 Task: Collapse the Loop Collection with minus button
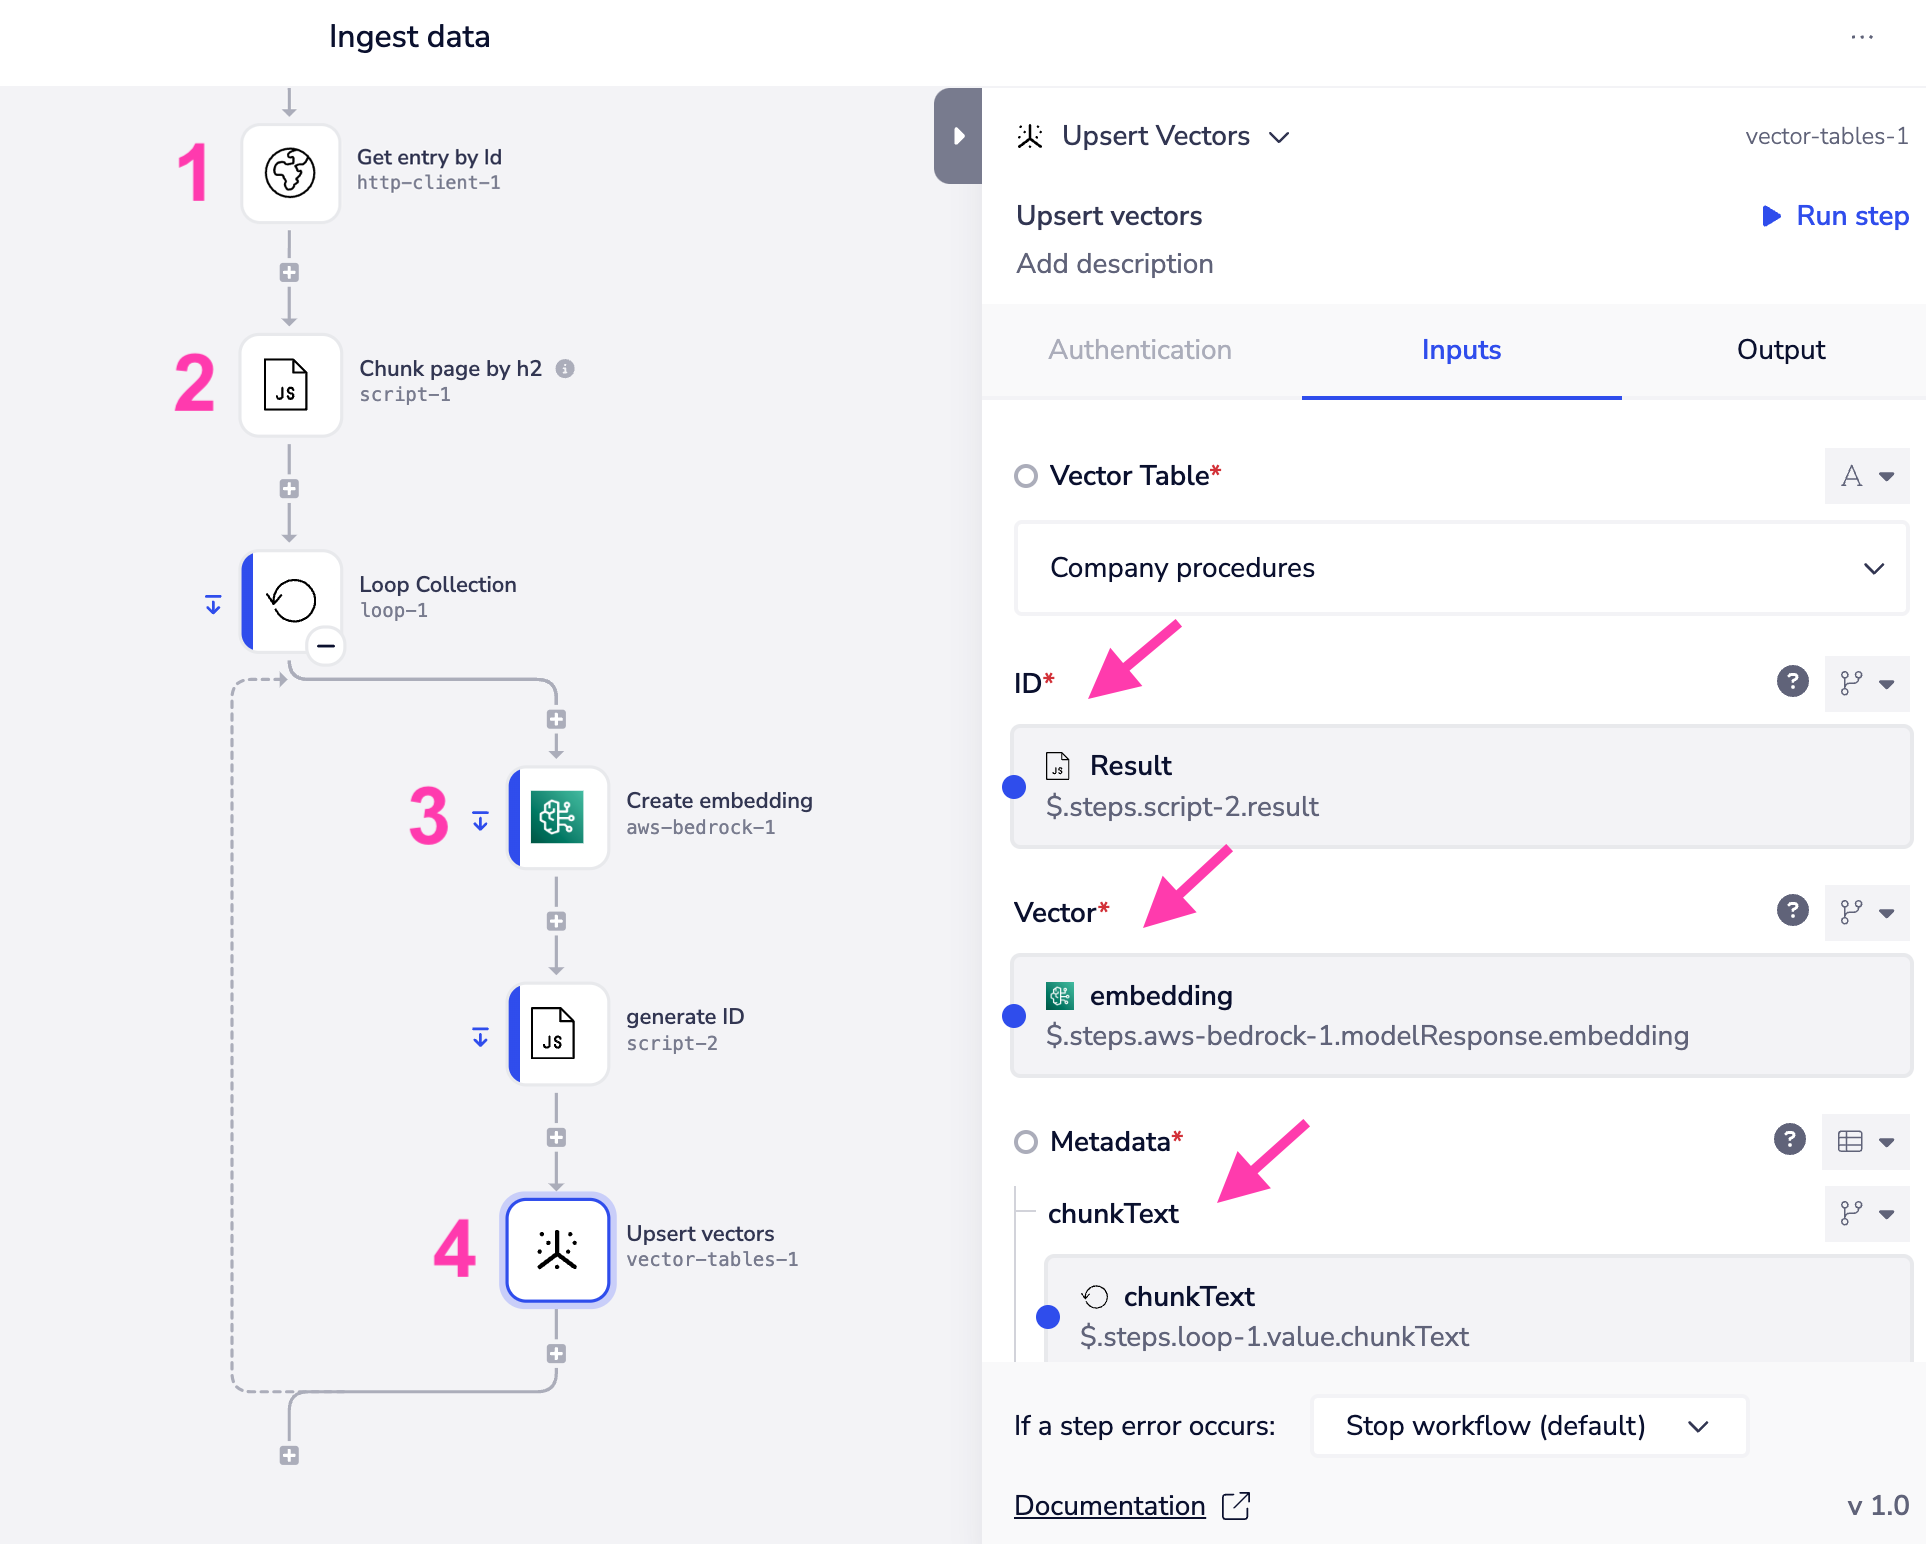pos(326,646)
